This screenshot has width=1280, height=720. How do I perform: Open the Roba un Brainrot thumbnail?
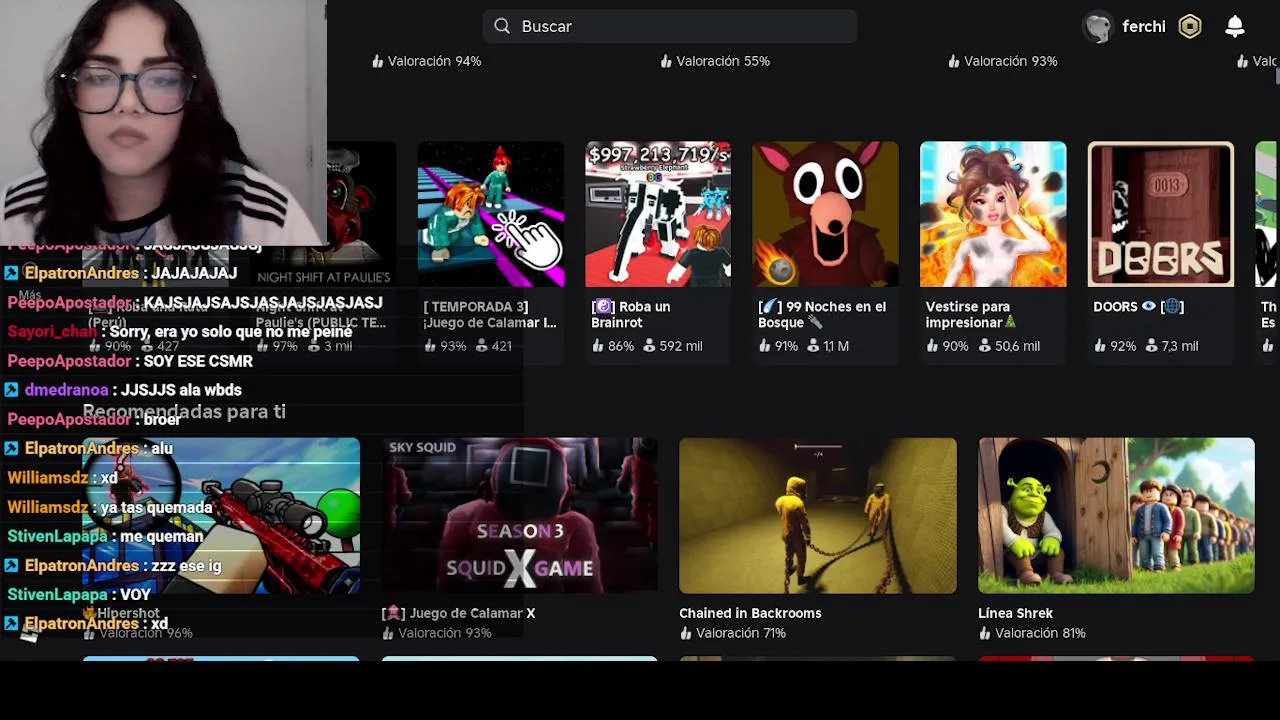[658, 214]
